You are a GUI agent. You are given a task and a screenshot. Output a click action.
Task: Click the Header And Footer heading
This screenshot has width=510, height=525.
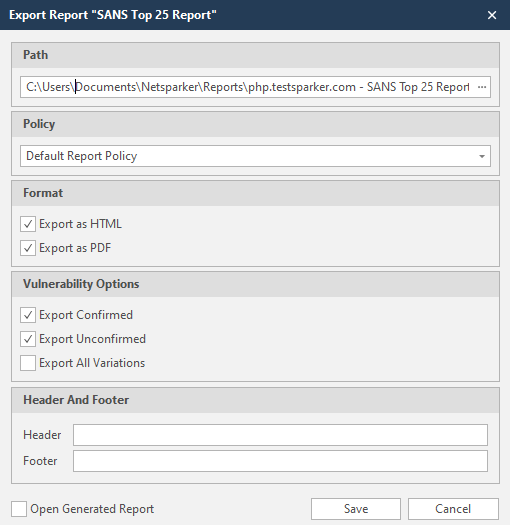pyautogui.click(x=76, y=400)
